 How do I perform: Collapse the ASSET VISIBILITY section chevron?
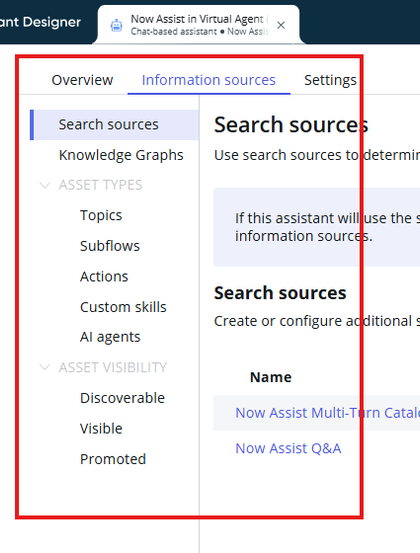(45, 367)
